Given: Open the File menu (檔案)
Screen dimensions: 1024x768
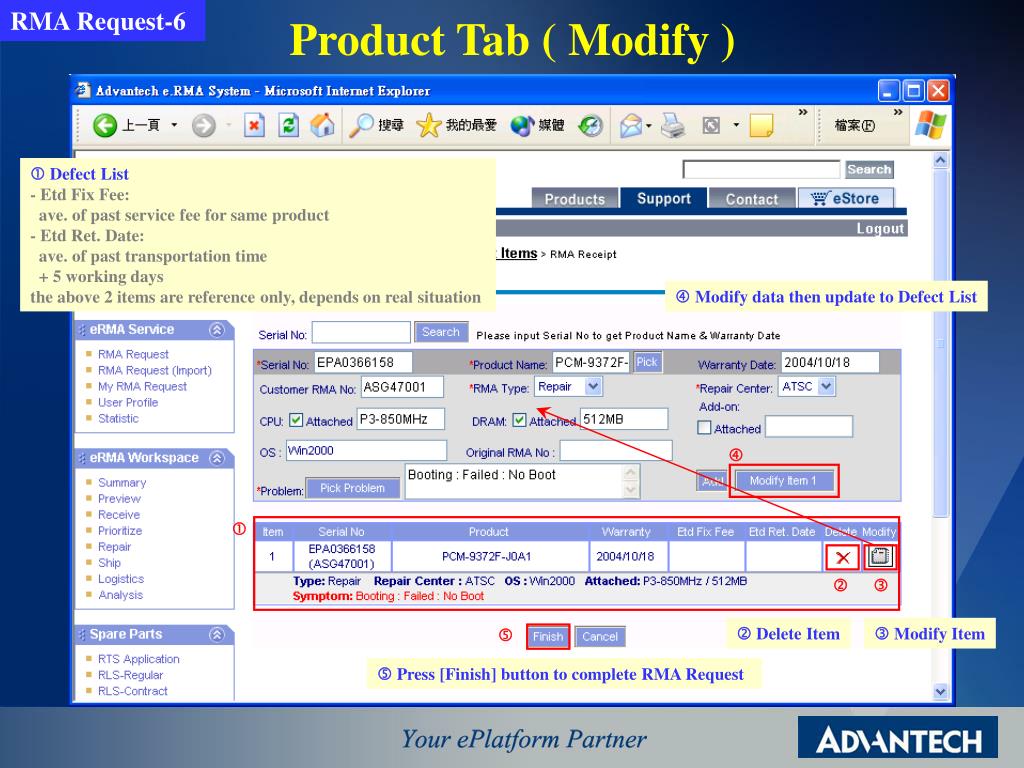Looking at the screenshot, I should point(854,125).
